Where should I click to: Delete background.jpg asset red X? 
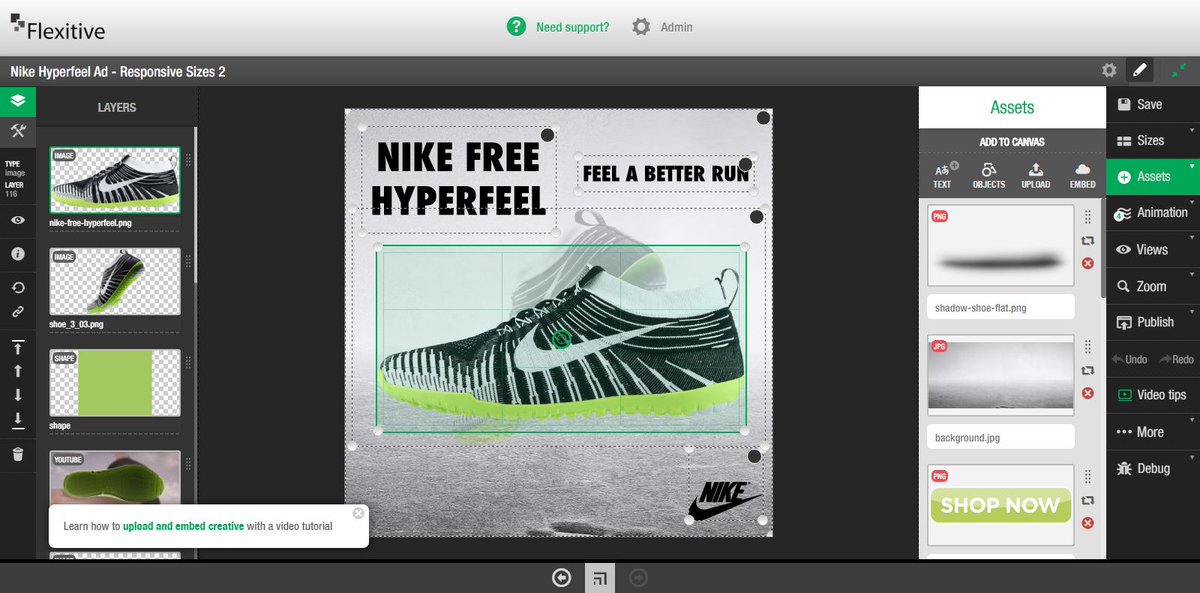pos(1088,393)
